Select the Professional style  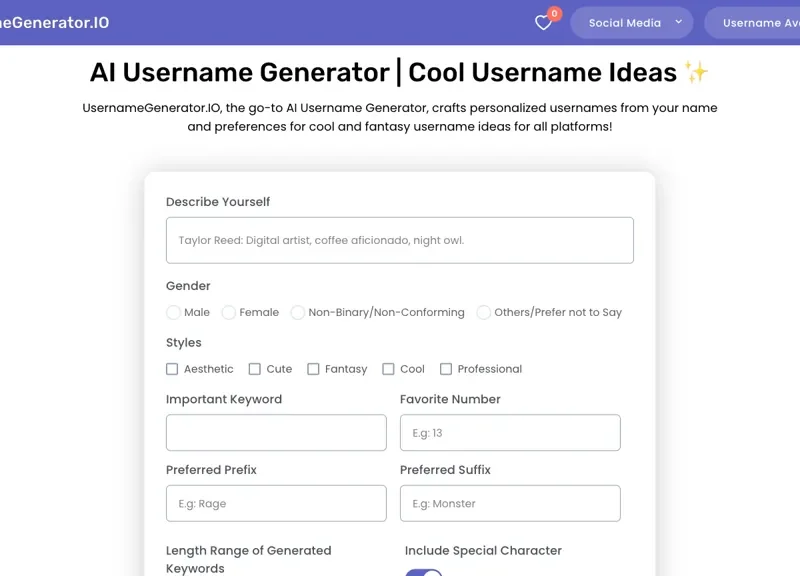(x=445, y=369)
